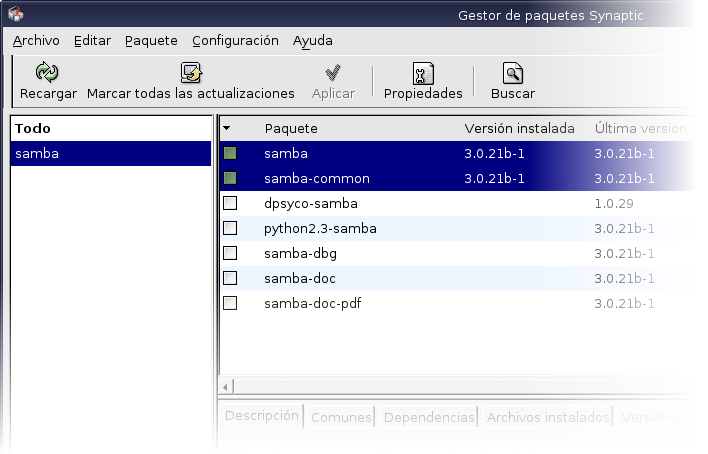The height and width of the screenshot is (454, 708).
Task: Toggle the status box for samba-common
Action: (230, 178)
